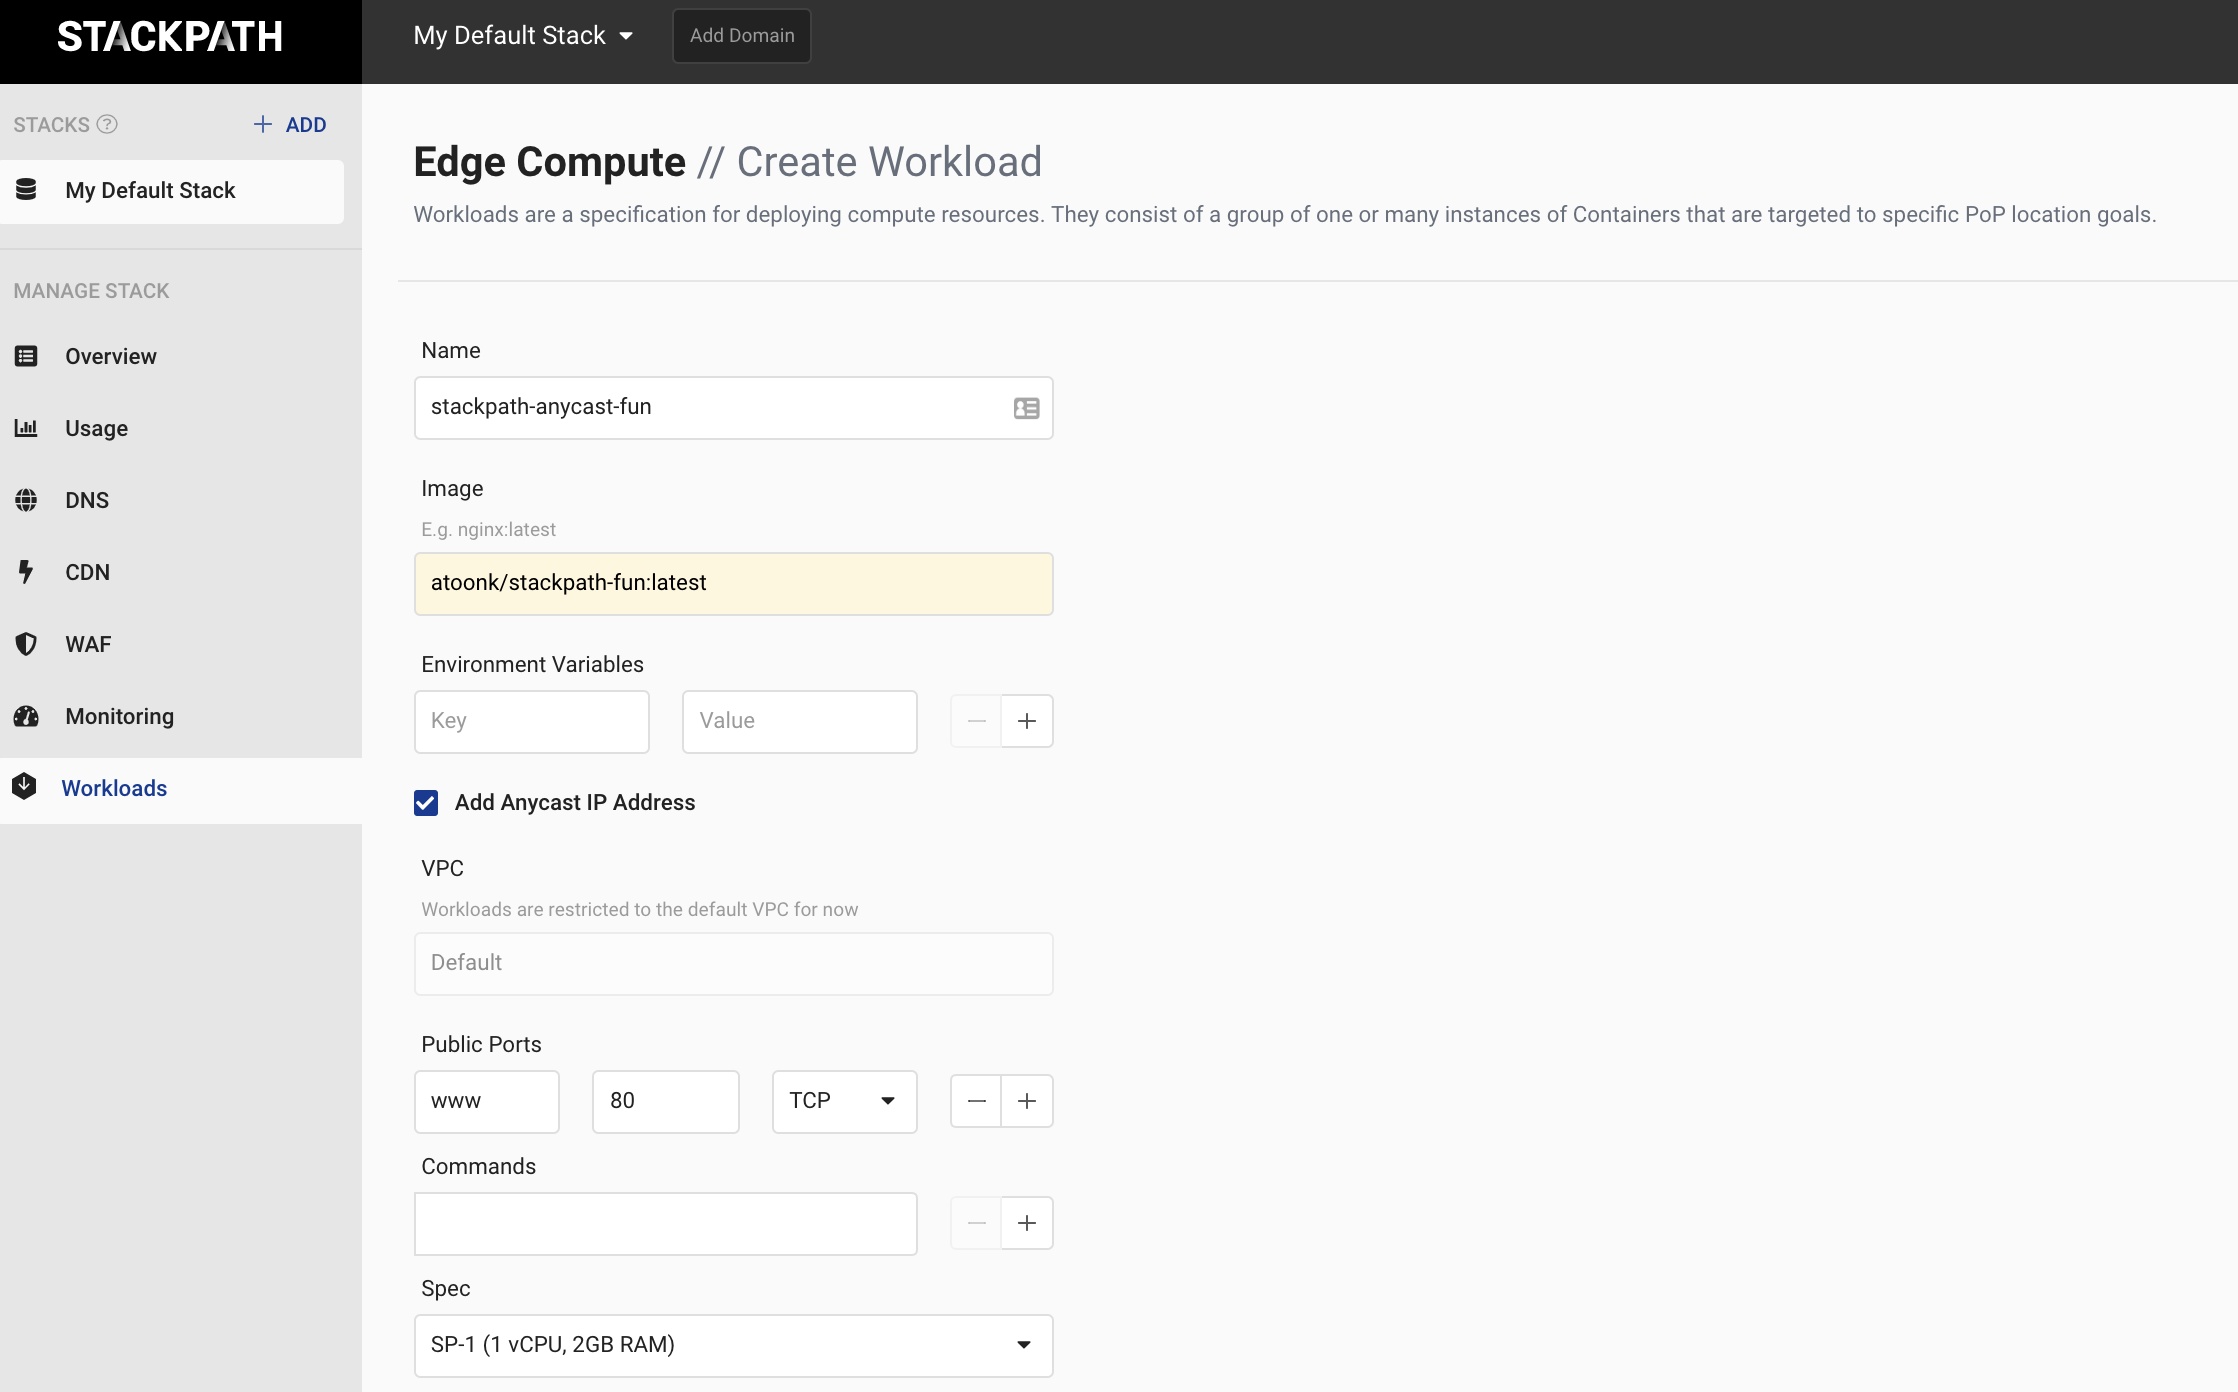Expand the My Default Stack top dropdown

(x=523, y=36)
